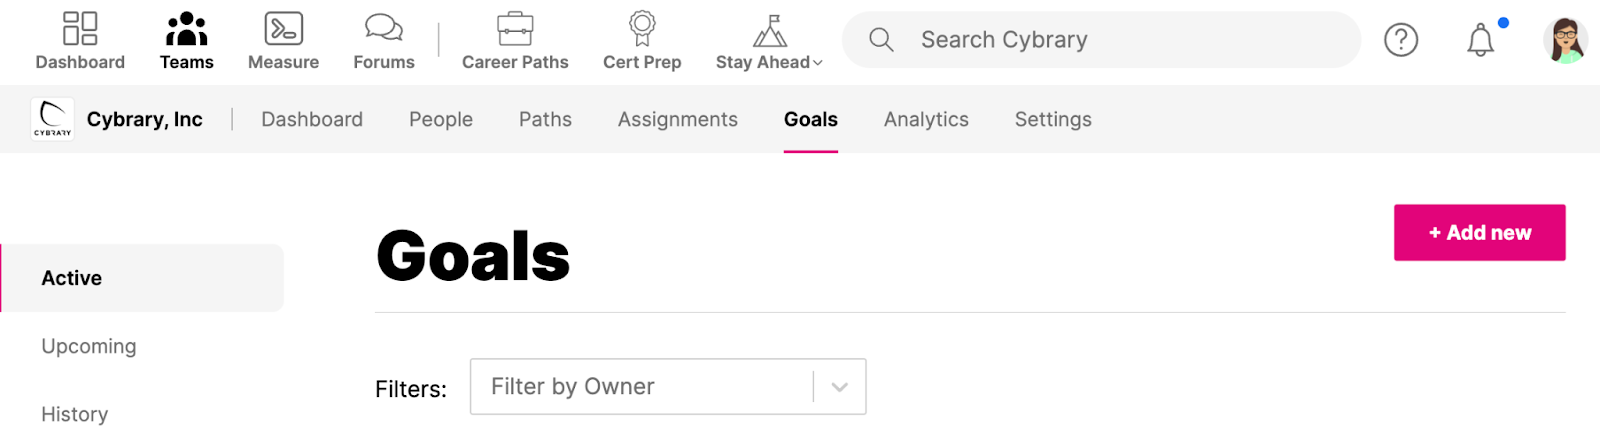Open the Measure terminal icon
Viewport: 1600px width, 441px height.
coord(283,28)
